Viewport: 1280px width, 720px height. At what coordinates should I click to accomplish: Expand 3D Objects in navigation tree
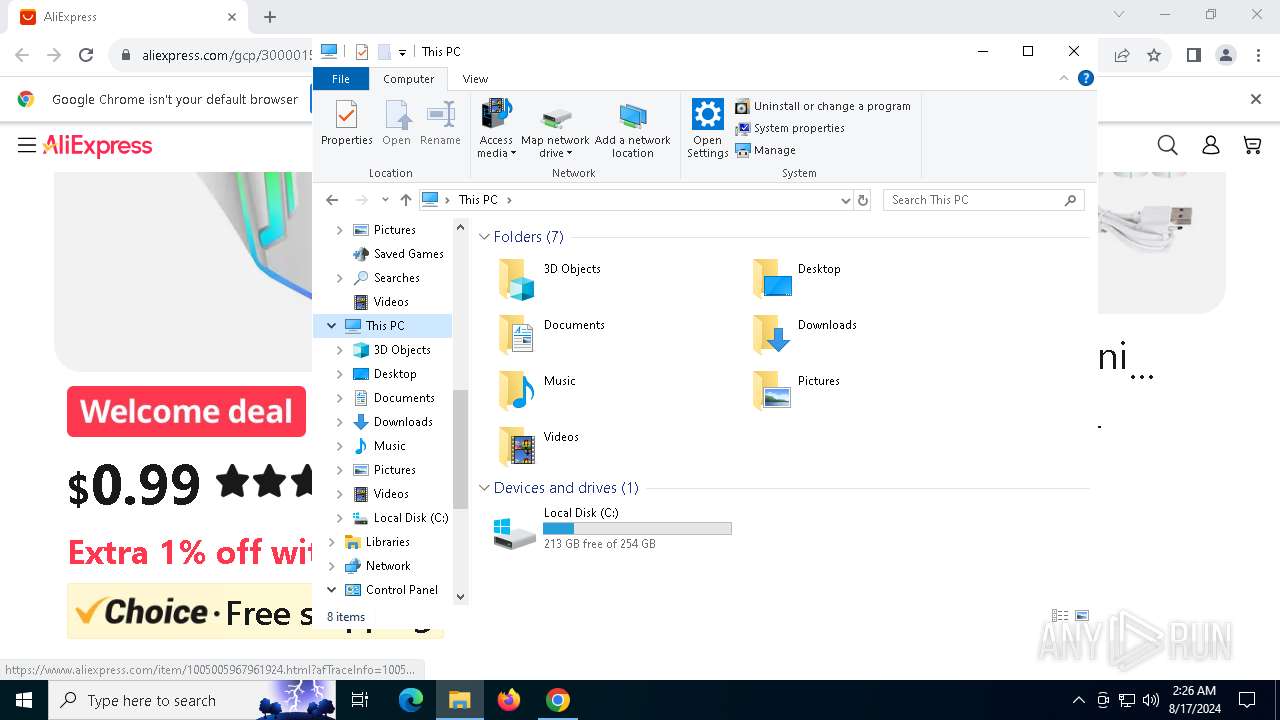pyautogui.click(x=339, y=350)
